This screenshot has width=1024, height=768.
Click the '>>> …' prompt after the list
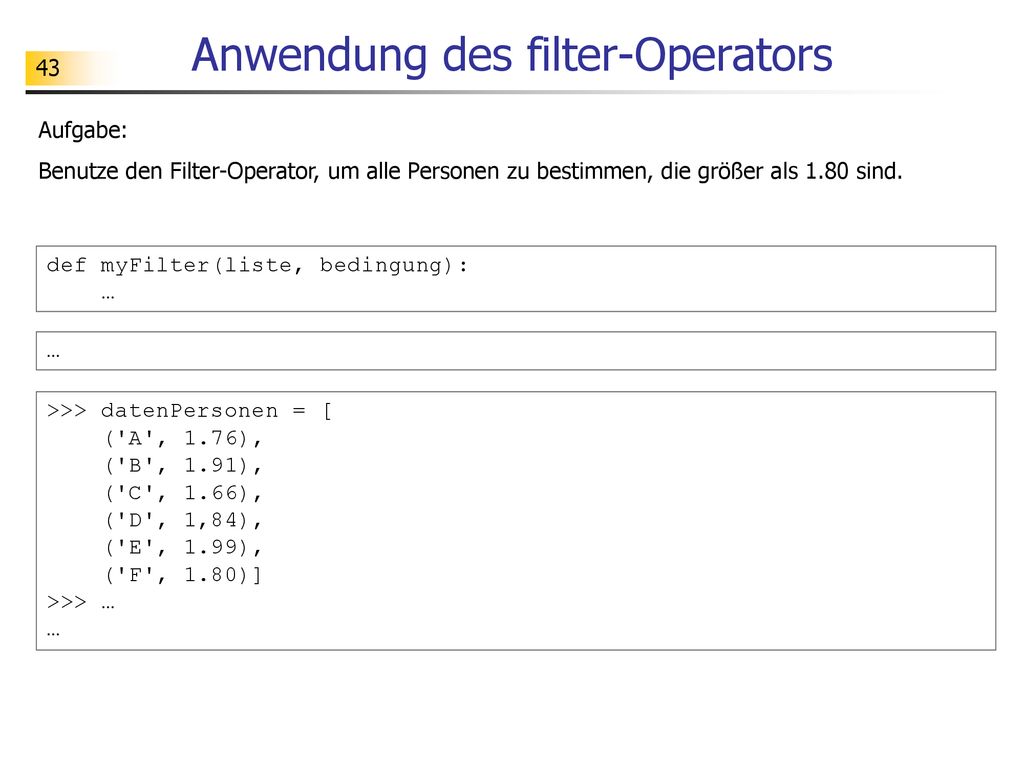pos(81,602)
